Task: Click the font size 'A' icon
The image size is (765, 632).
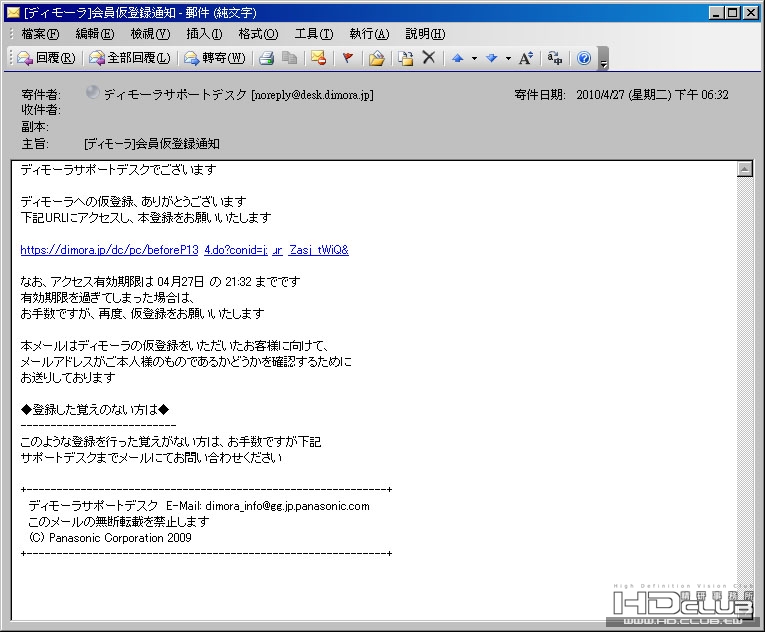Action: [x=526, y=58]
